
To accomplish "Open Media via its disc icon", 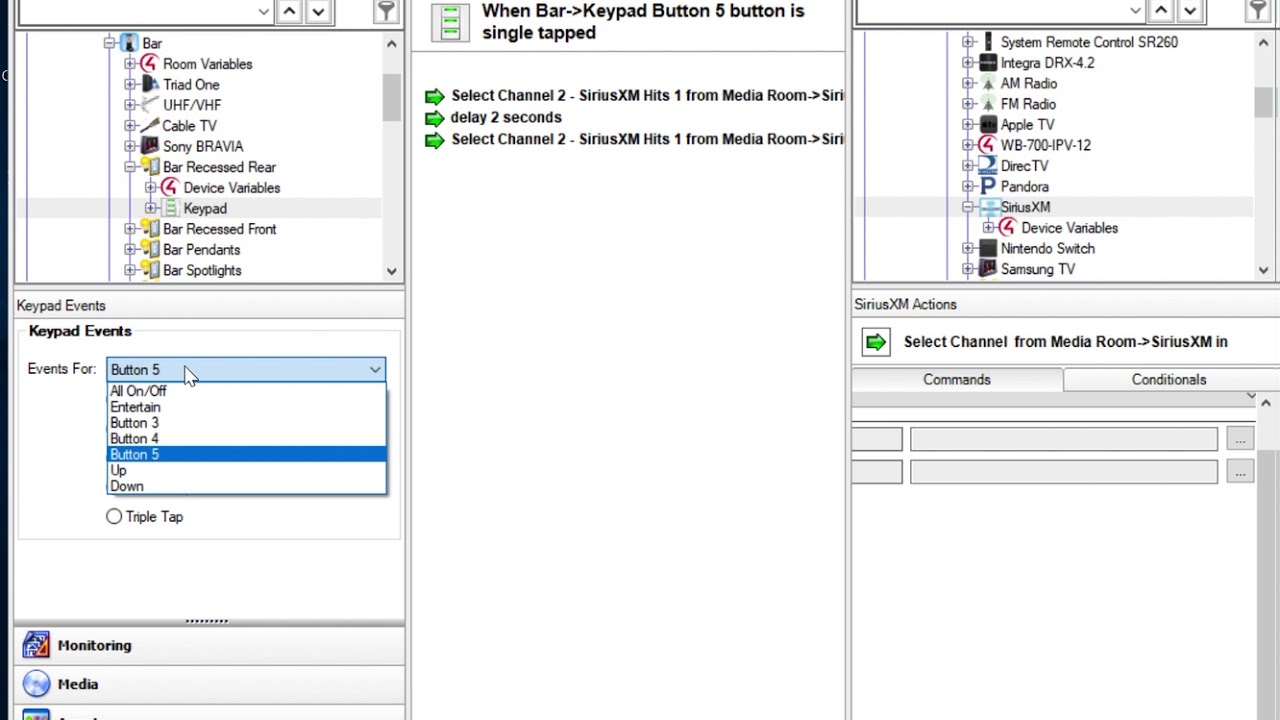I will pos(36,684).
